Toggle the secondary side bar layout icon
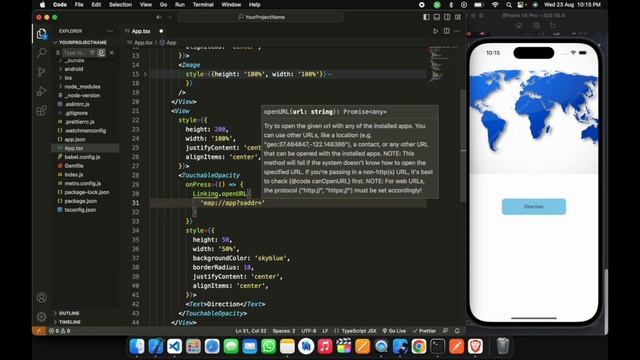Screen dimensions: 640x360 click(447, 17)
